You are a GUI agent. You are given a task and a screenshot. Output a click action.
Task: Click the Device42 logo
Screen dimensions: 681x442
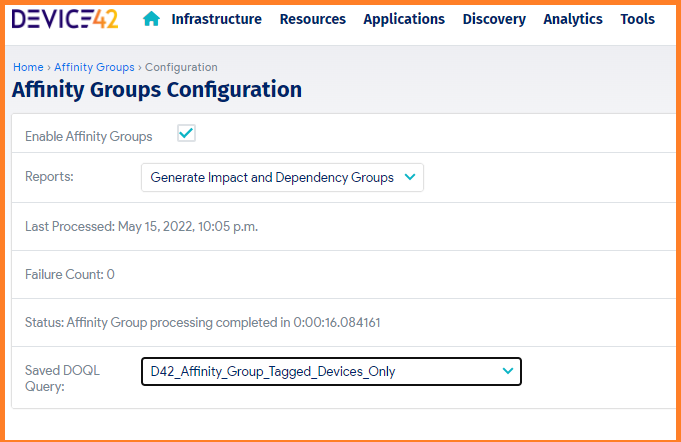point(66,19)
